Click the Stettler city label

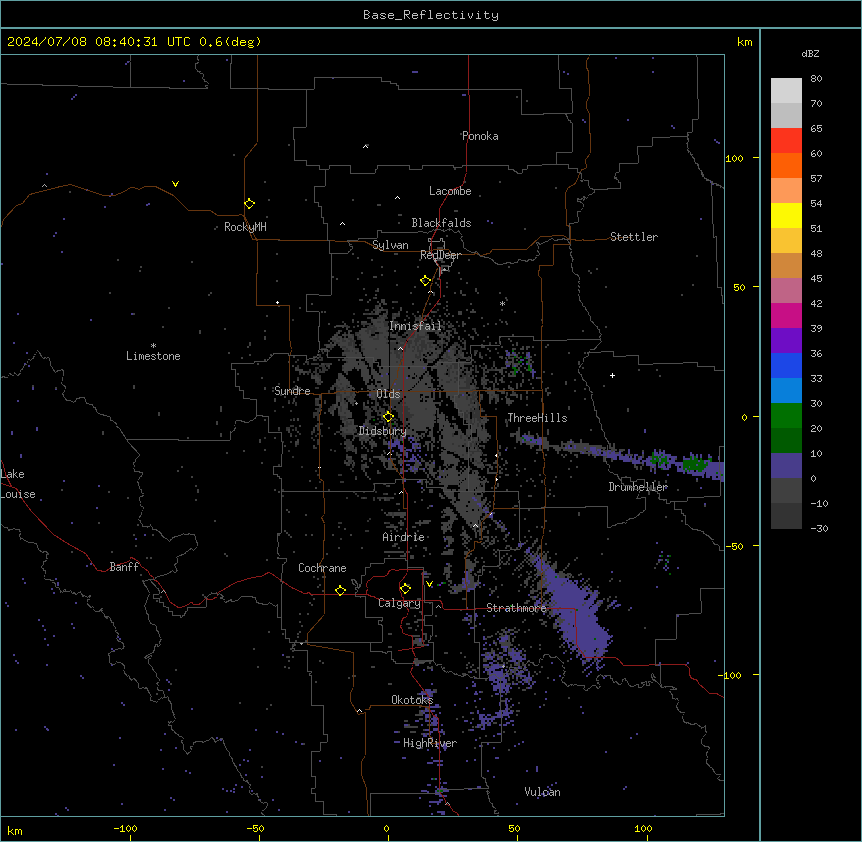point(634,237)
